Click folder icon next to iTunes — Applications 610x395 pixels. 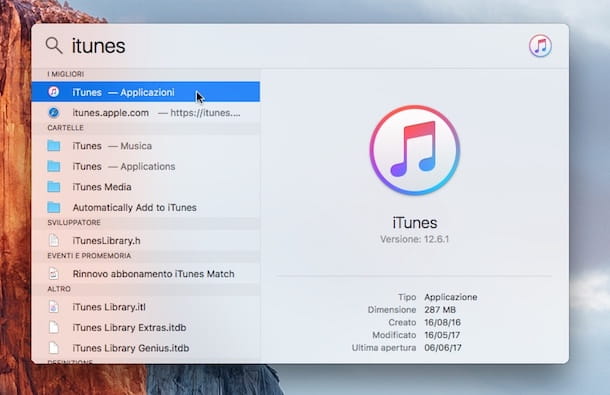pos(54,167)
